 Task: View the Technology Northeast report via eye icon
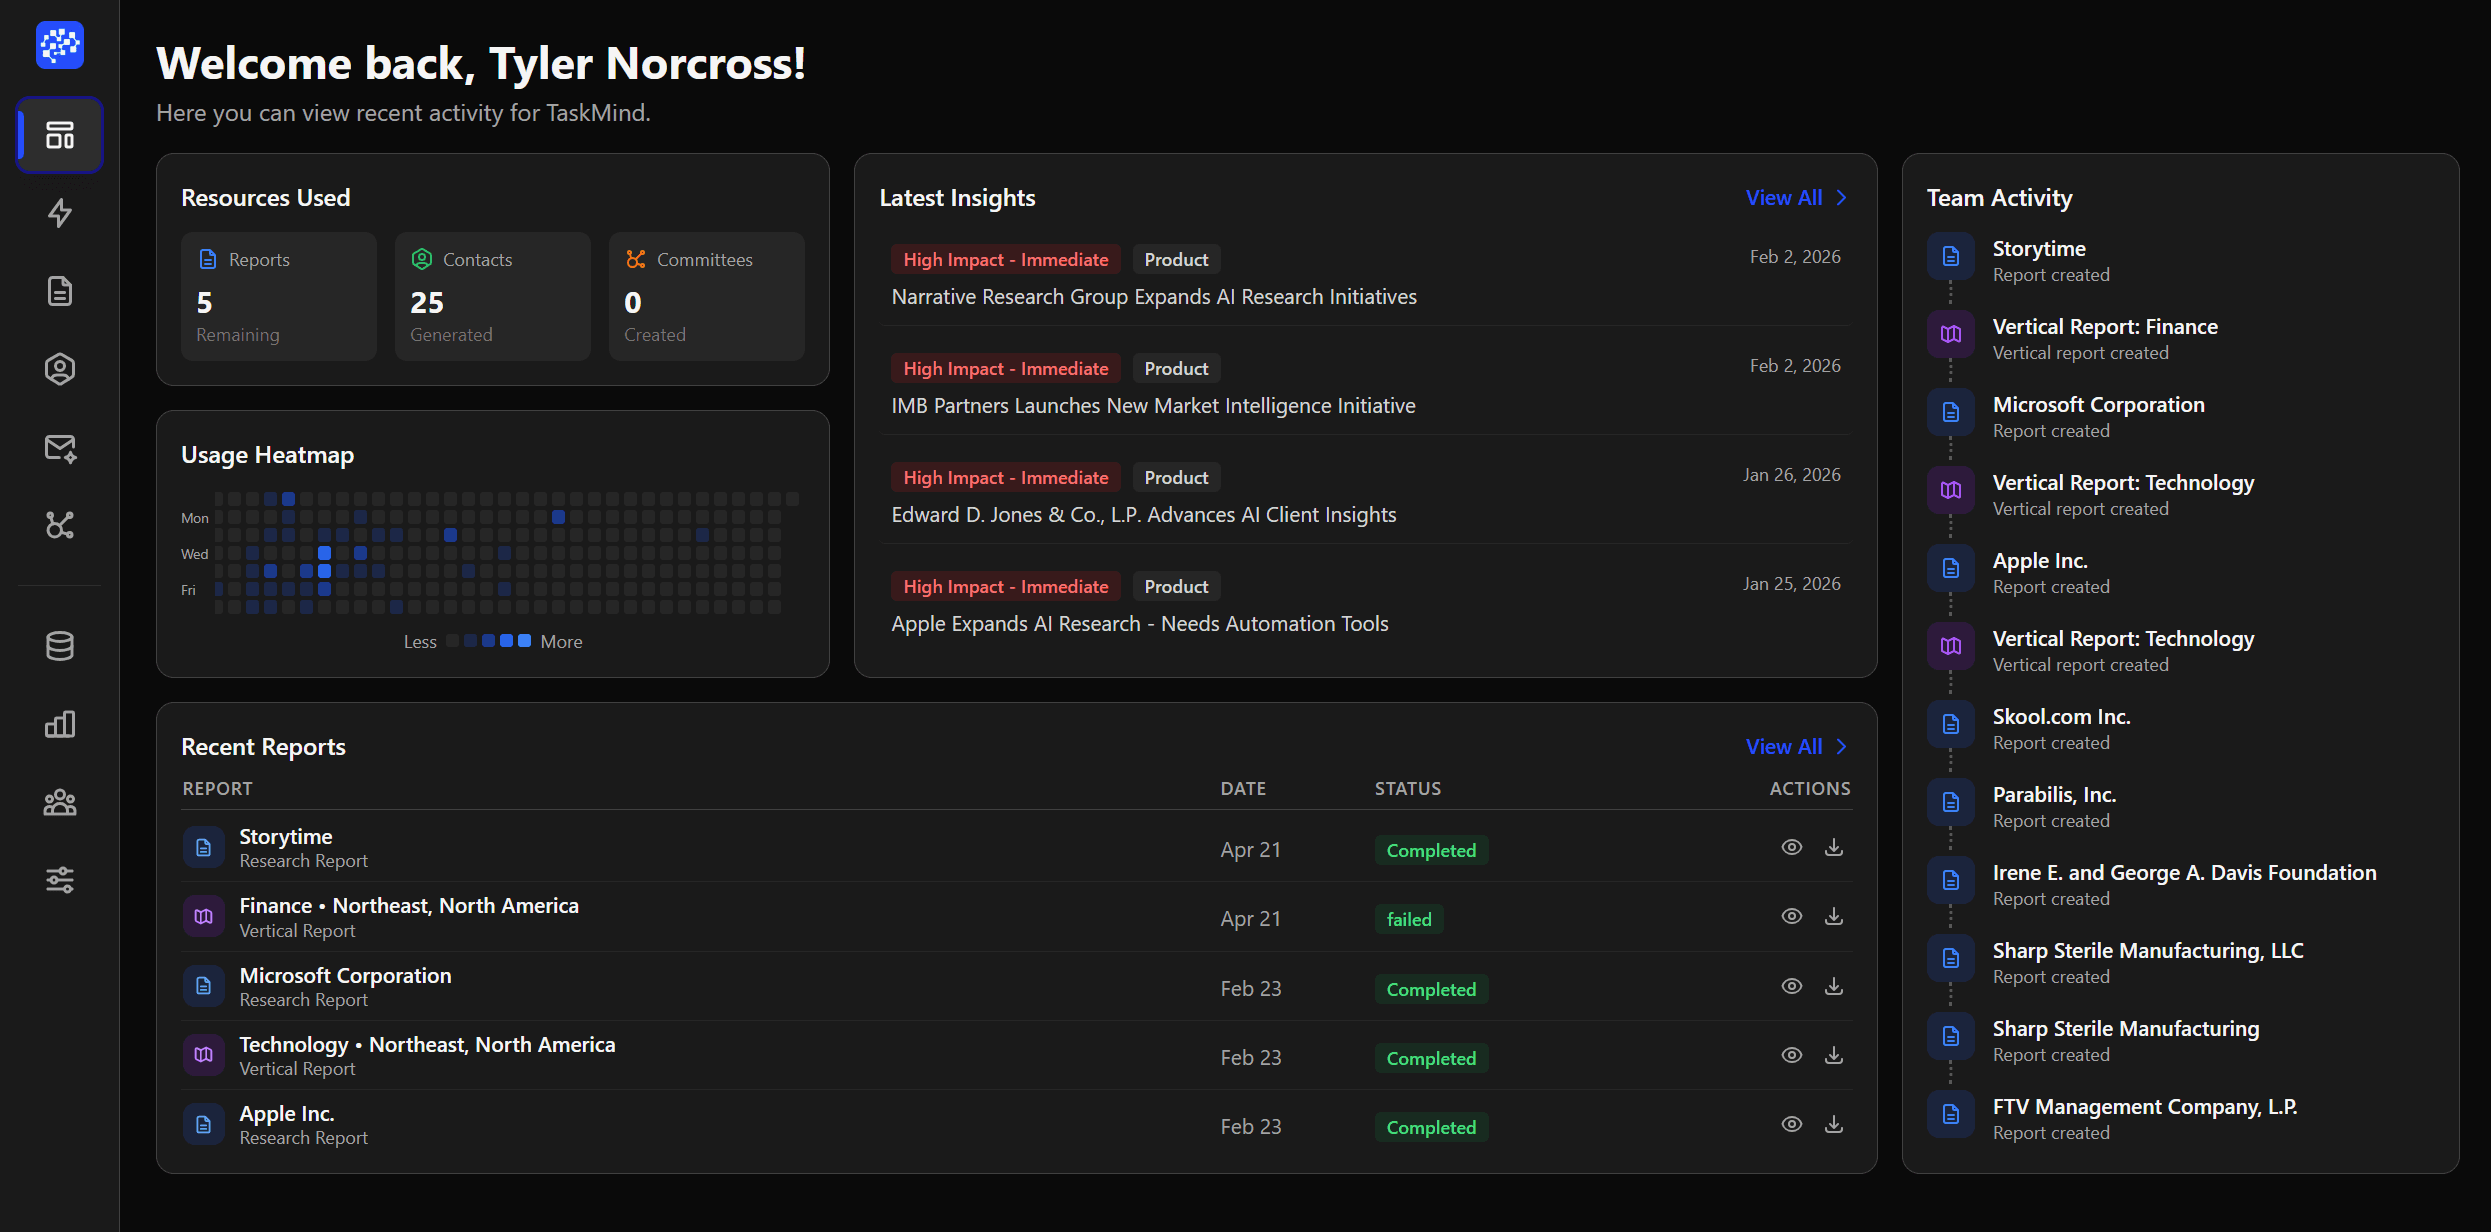pos(1792,1055)
